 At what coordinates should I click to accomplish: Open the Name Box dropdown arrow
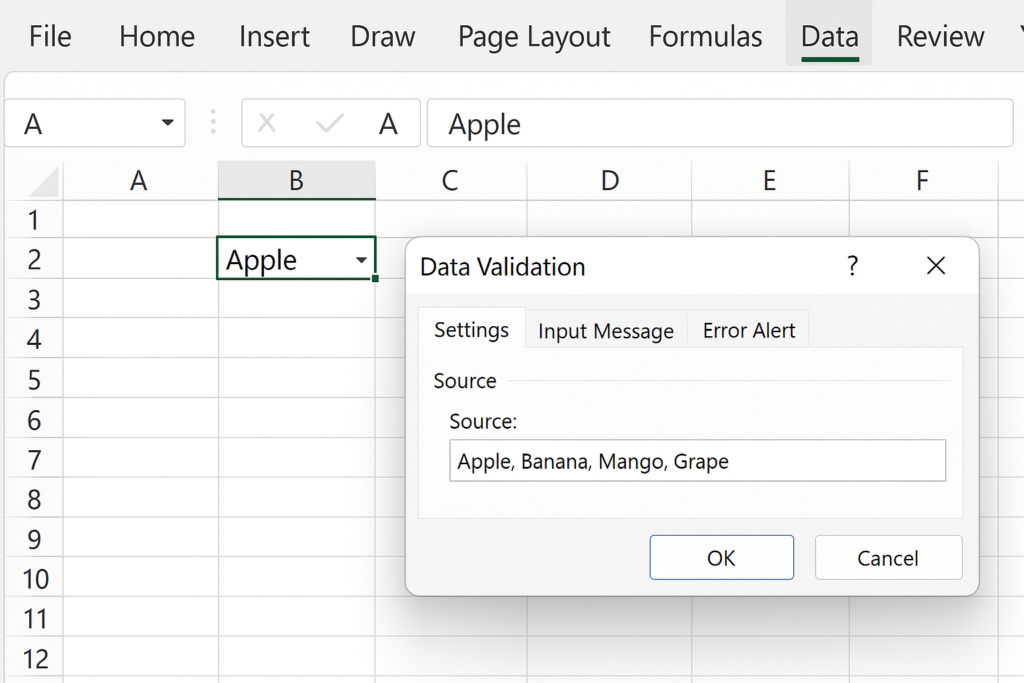click(x=167, y=124)
